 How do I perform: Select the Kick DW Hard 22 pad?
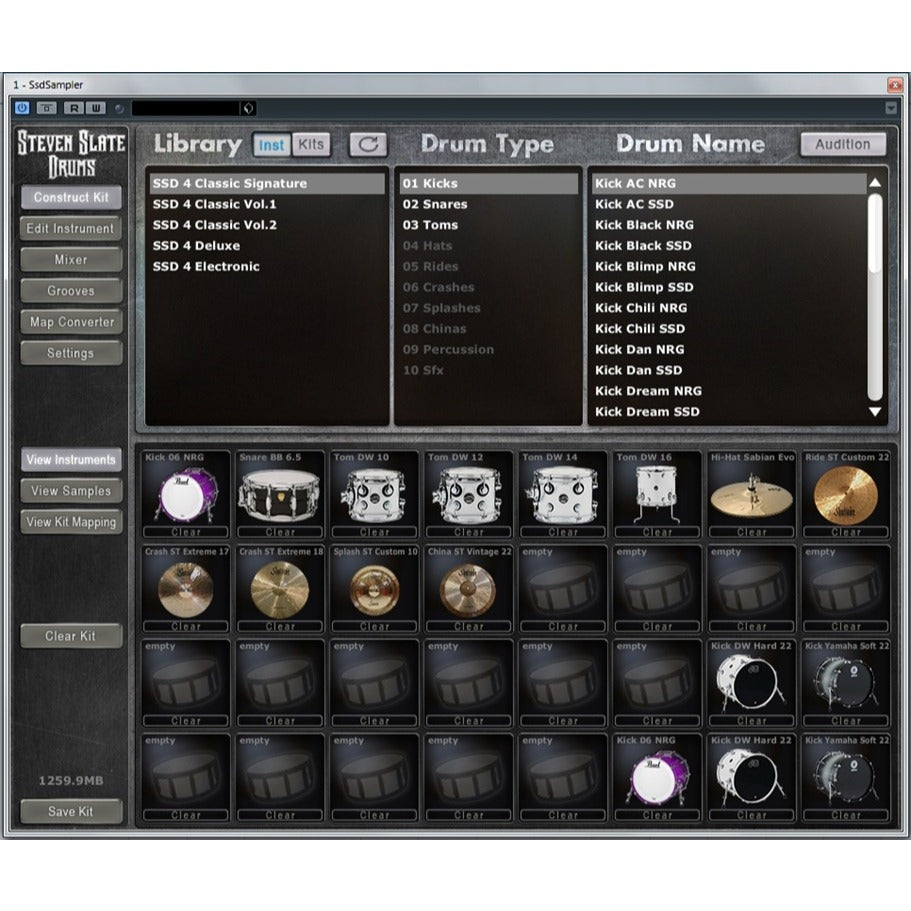tap(751, 680)
